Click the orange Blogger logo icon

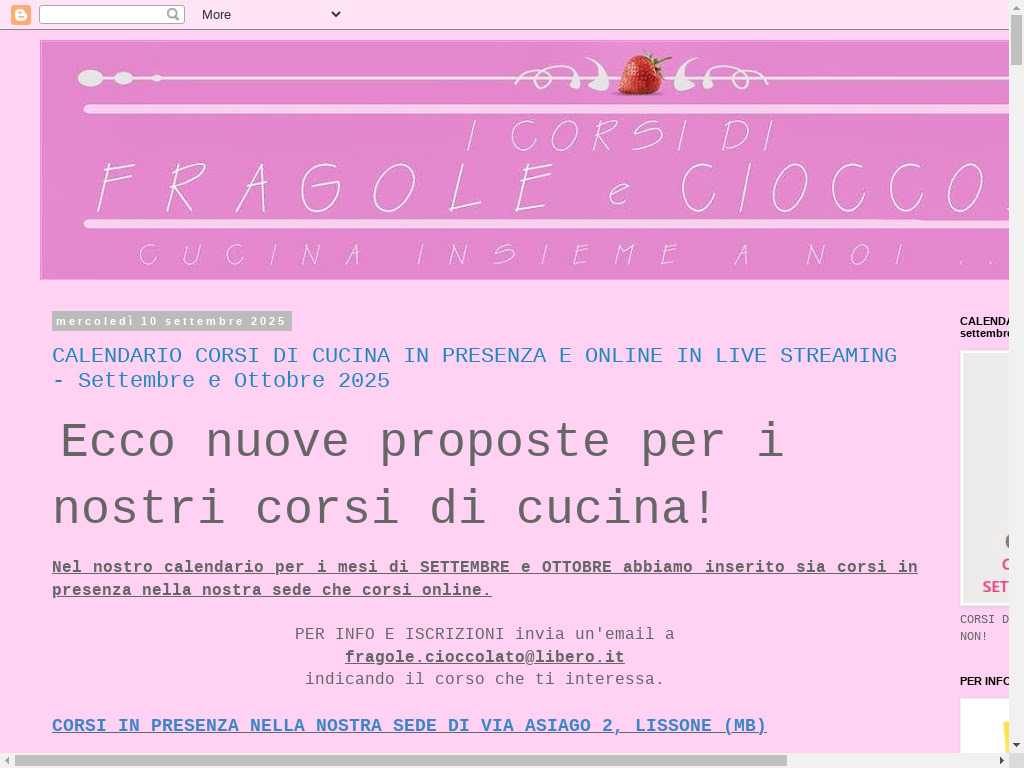point(21,14)
